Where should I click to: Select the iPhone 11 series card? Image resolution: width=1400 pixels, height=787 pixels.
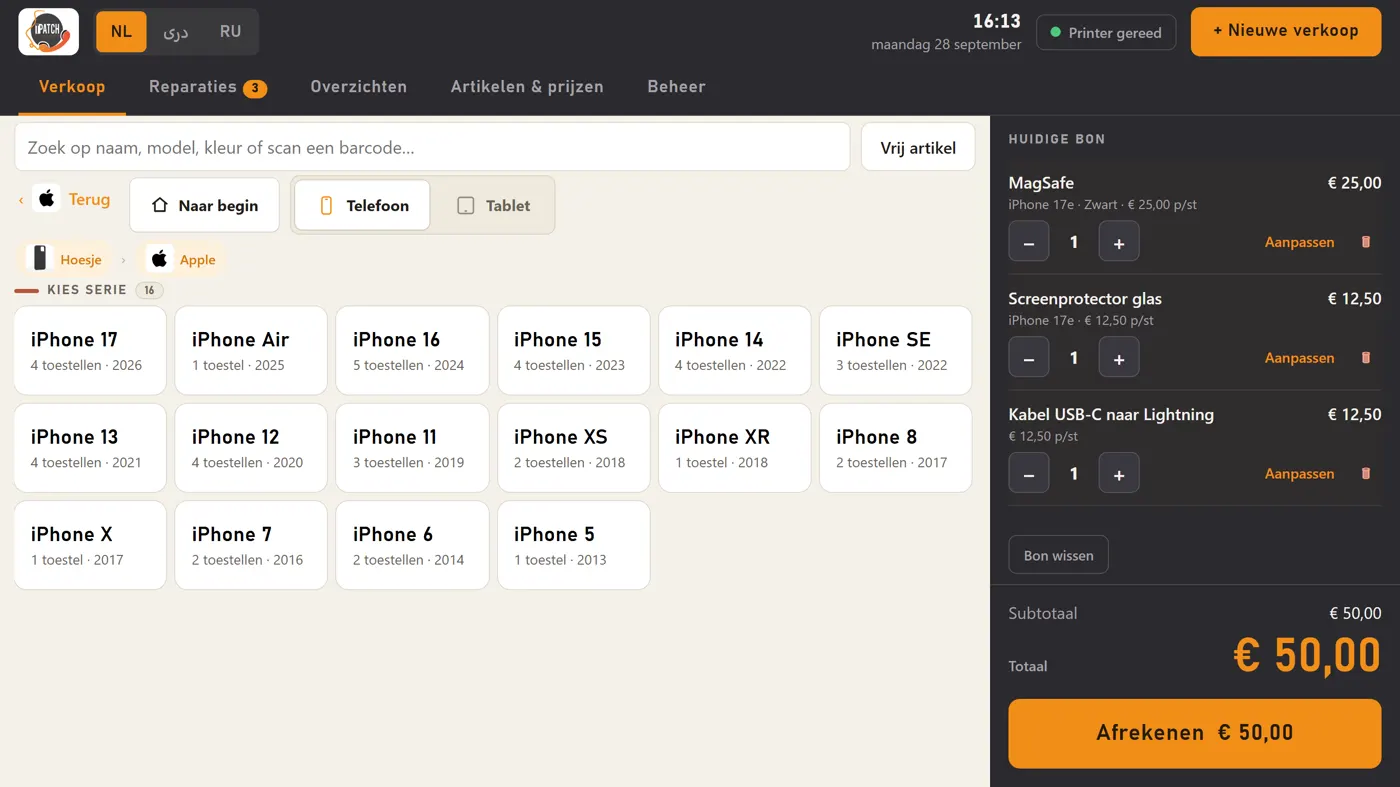click(x=412, y=448)
